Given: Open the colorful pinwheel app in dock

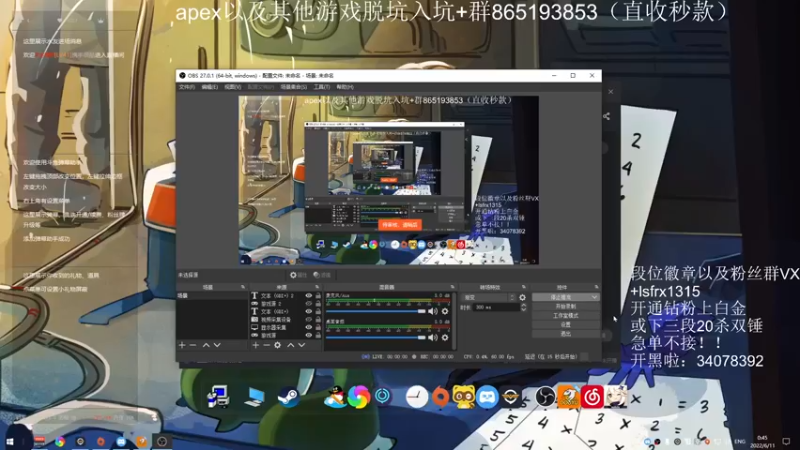Looking at the screenshot, I should click(359, 397).
